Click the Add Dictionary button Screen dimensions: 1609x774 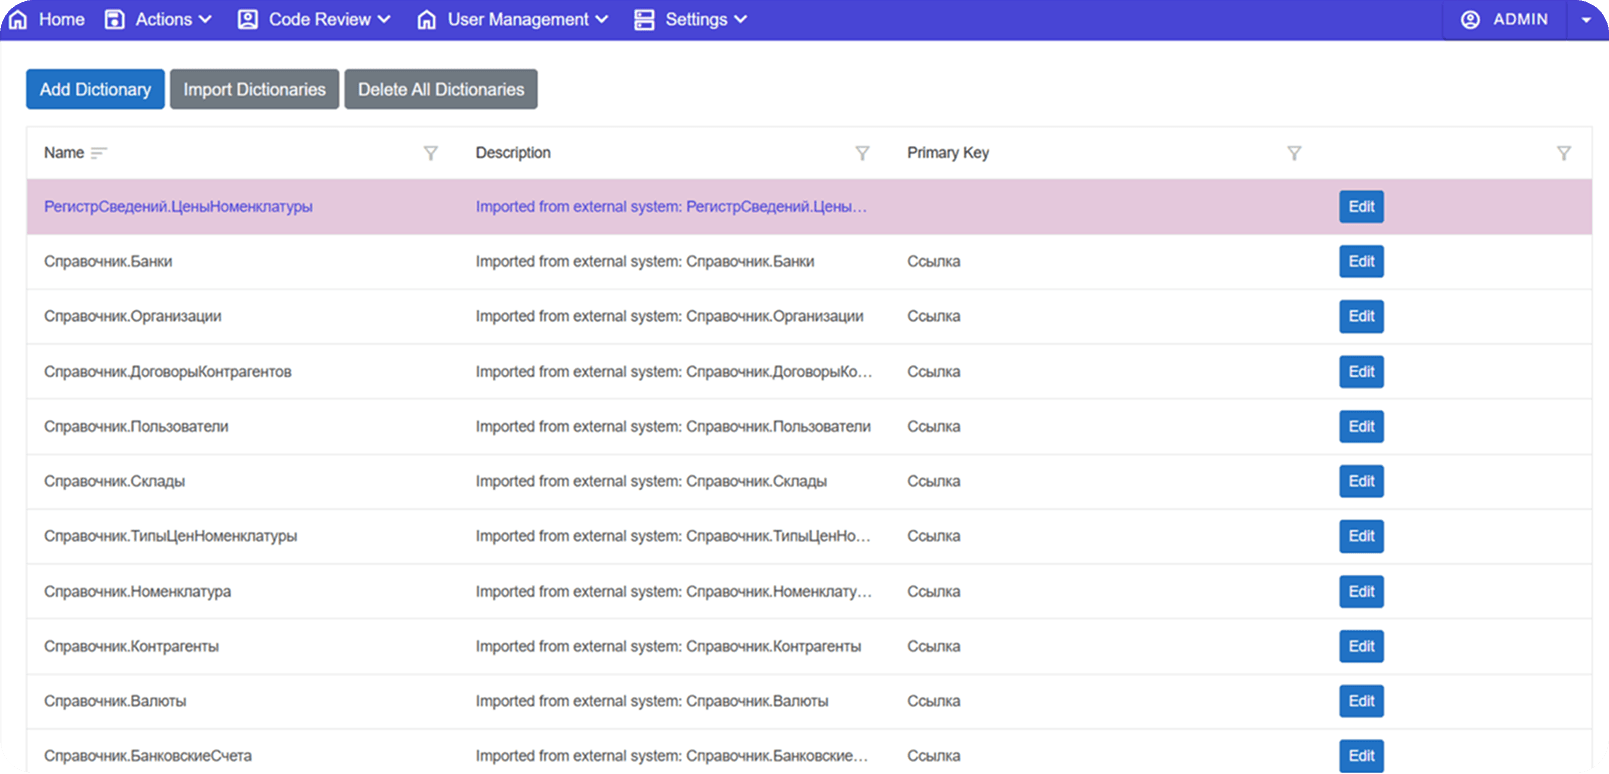click(95, 89)
